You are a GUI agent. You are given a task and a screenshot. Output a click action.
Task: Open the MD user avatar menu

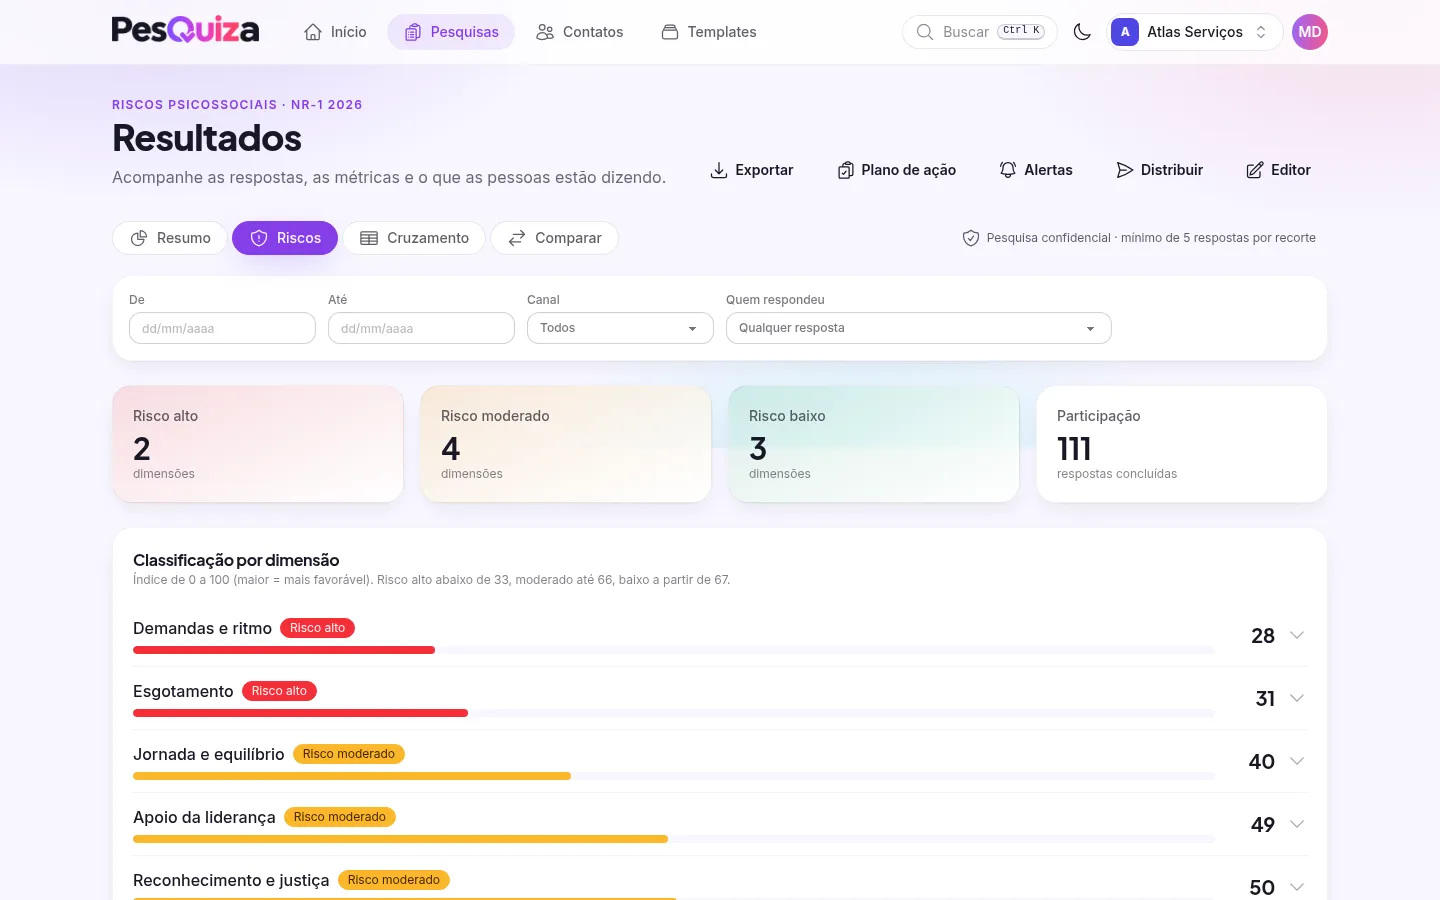point(1310,32)
